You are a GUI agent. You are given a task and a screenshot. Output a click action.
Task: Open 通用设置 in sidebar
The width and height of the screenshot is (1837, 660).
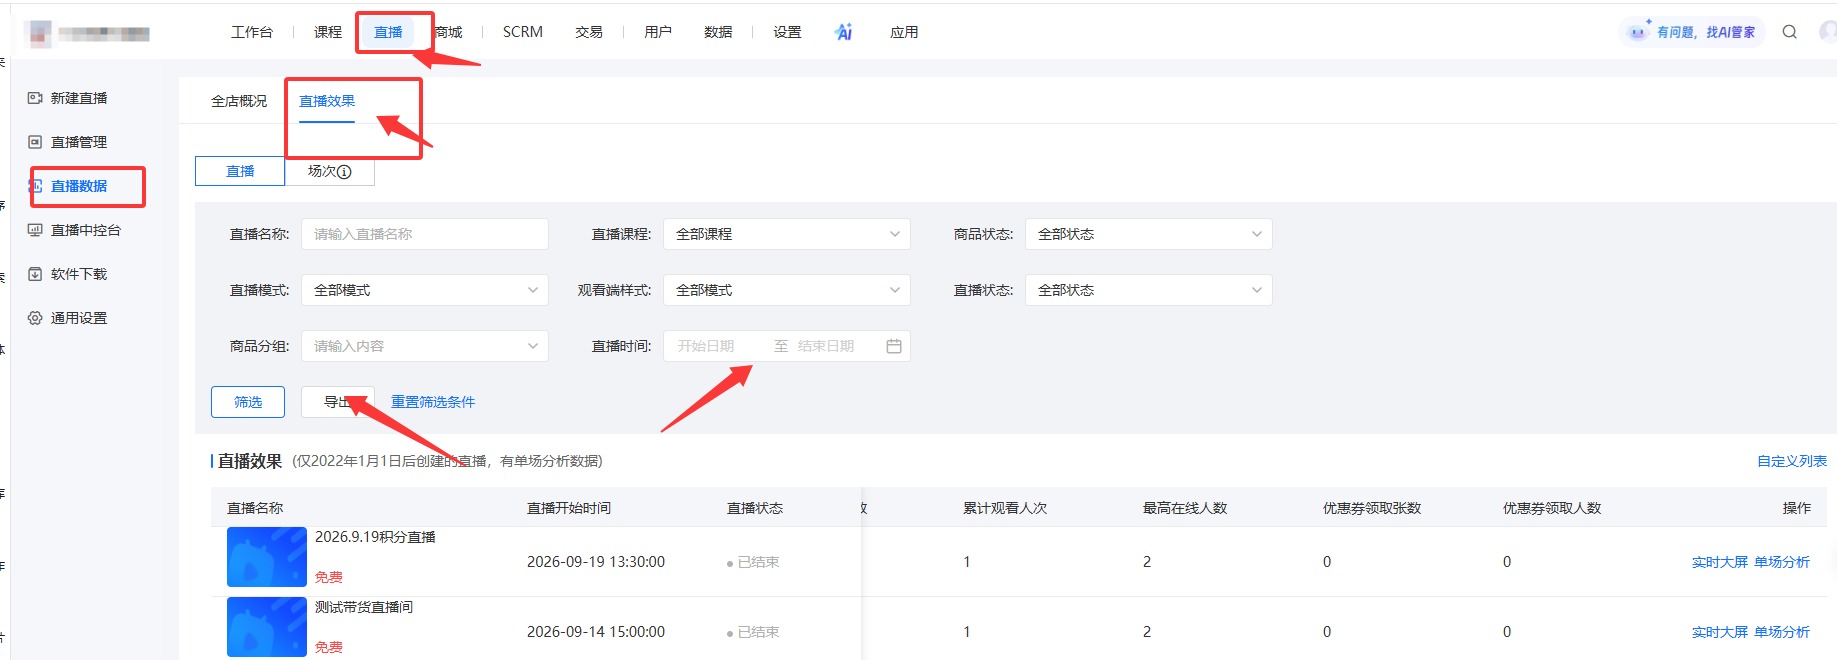(79, 318)
